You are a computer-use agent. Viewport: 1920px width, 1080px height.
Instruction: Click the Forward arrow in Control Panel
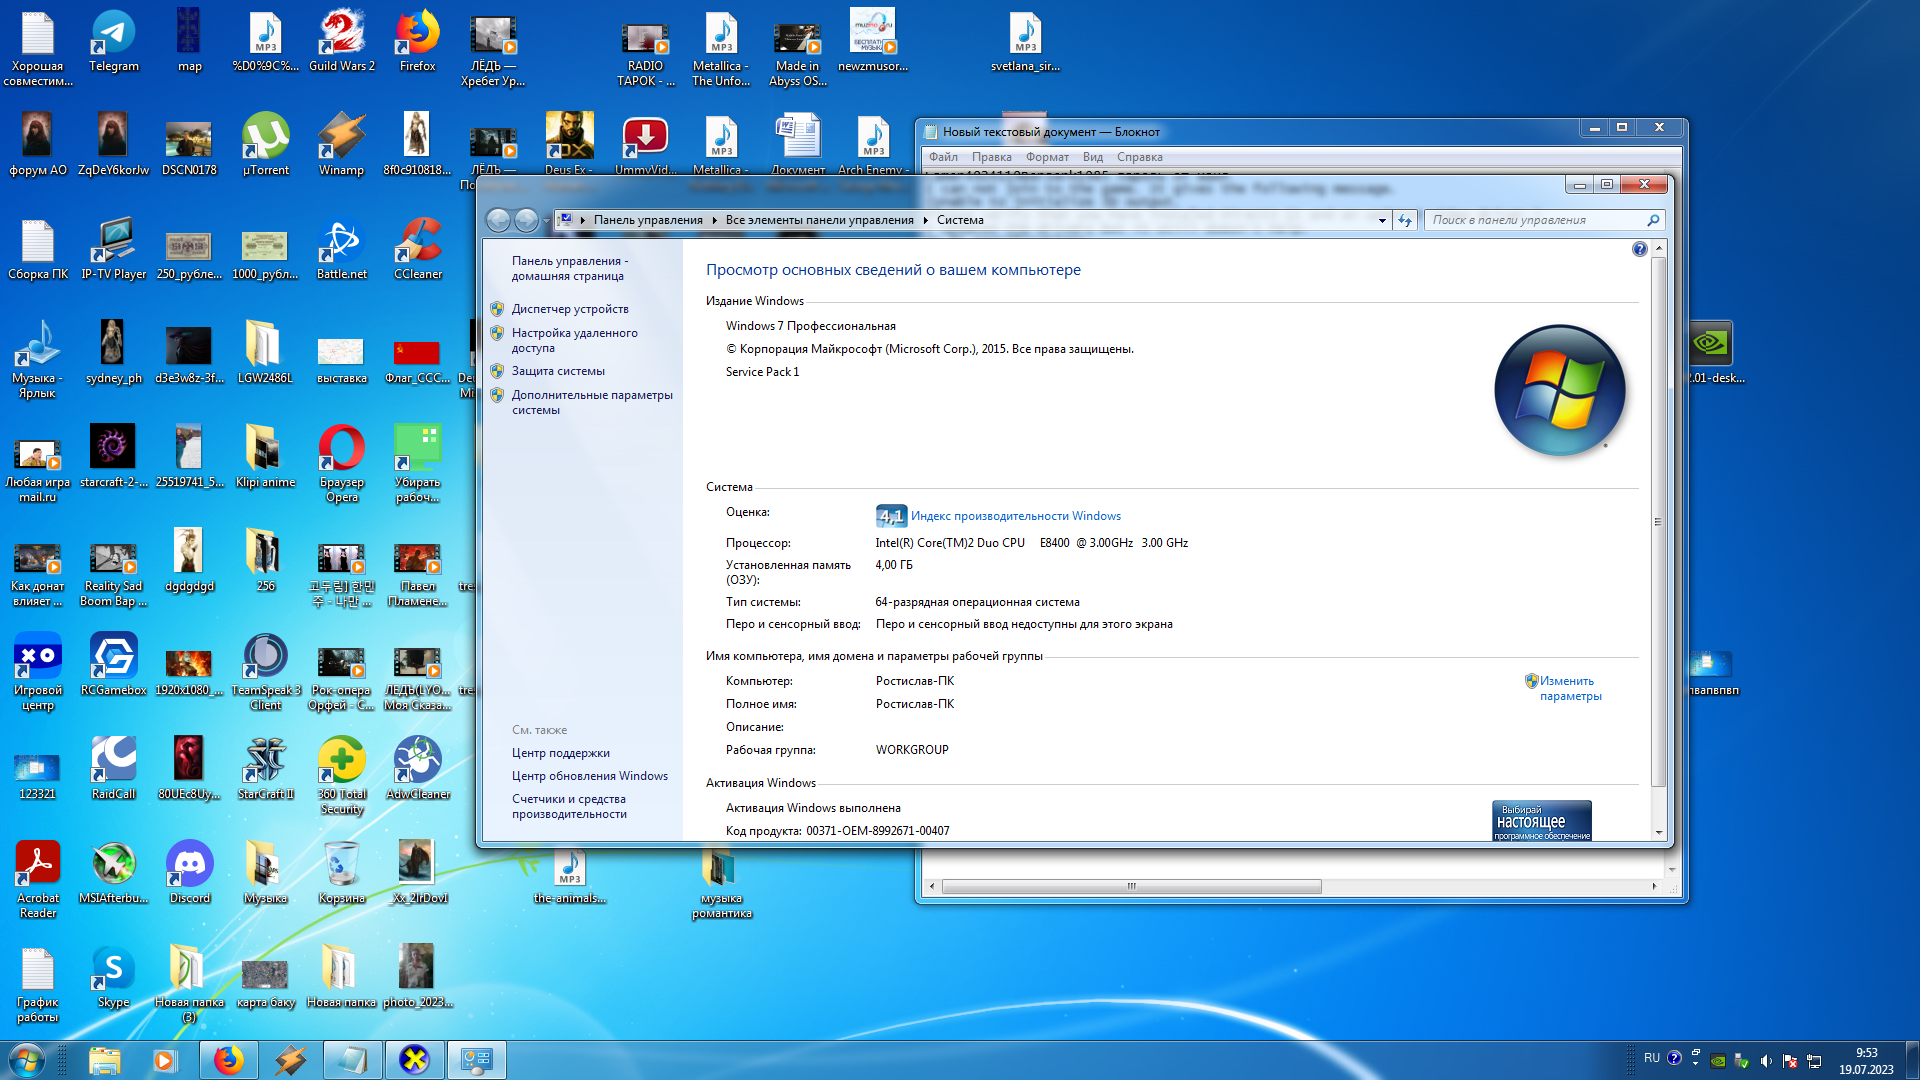(526, 220)
